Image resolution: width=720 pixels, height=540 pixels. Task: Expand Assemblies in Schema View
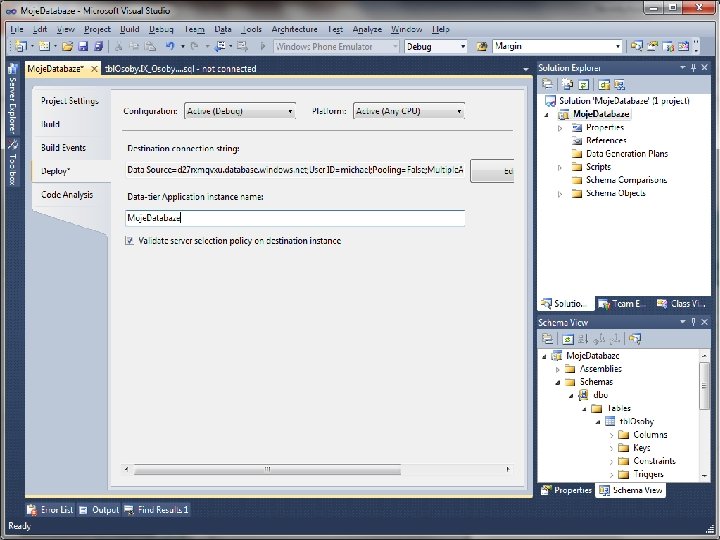coord(557,369)
